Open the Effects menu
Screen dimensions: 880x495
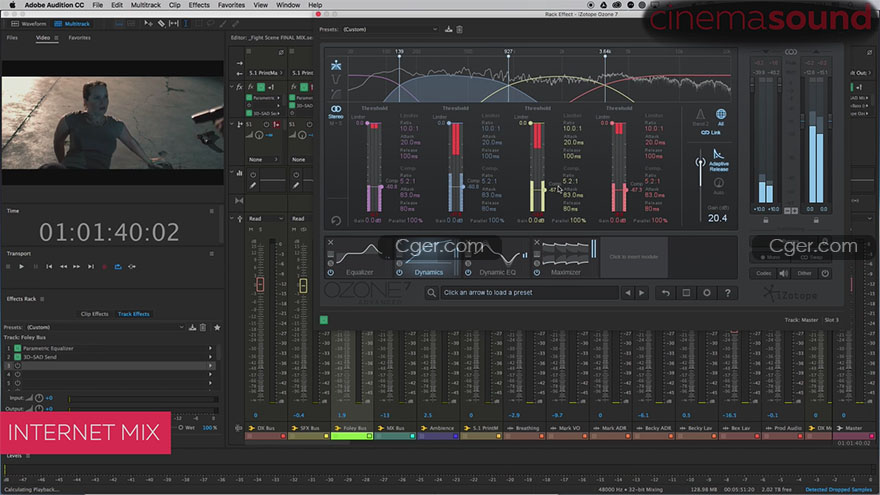(x=199, y=4)
